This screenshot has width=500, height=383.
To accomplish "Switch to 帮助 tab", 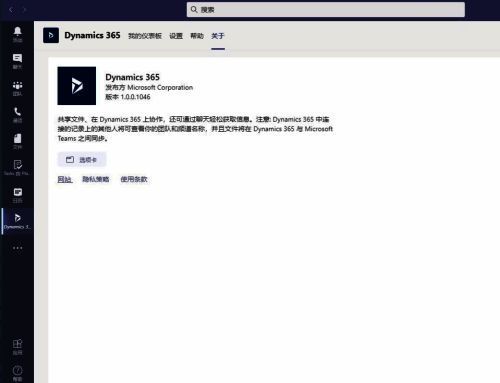I will 197,36.
